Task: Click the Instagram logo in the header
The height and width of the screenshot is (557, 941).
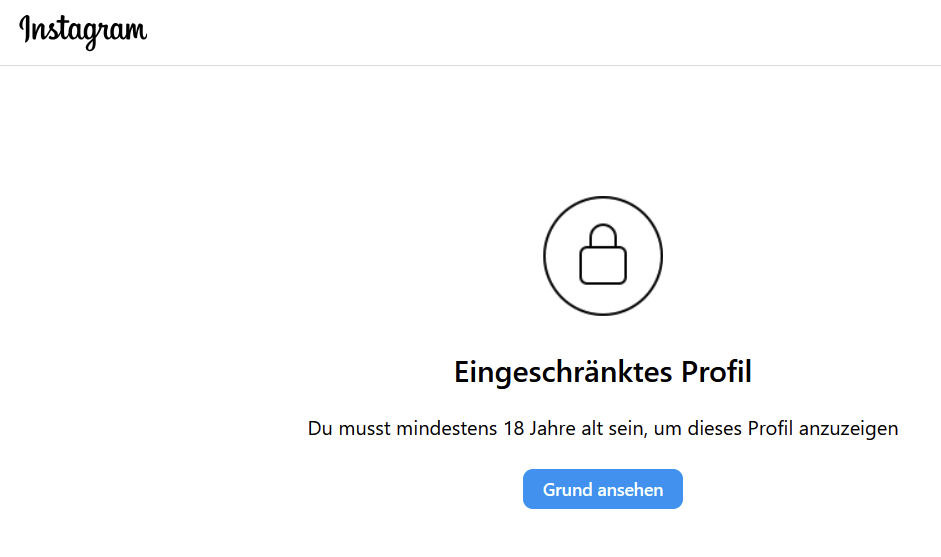Action: 83,31
